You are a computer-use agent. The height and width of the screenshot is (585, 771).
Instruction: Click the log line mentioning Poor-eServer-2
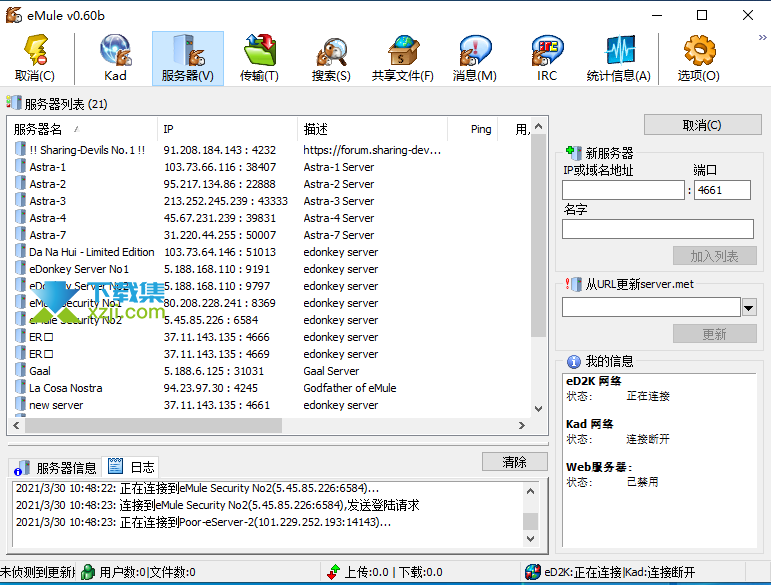204,522
